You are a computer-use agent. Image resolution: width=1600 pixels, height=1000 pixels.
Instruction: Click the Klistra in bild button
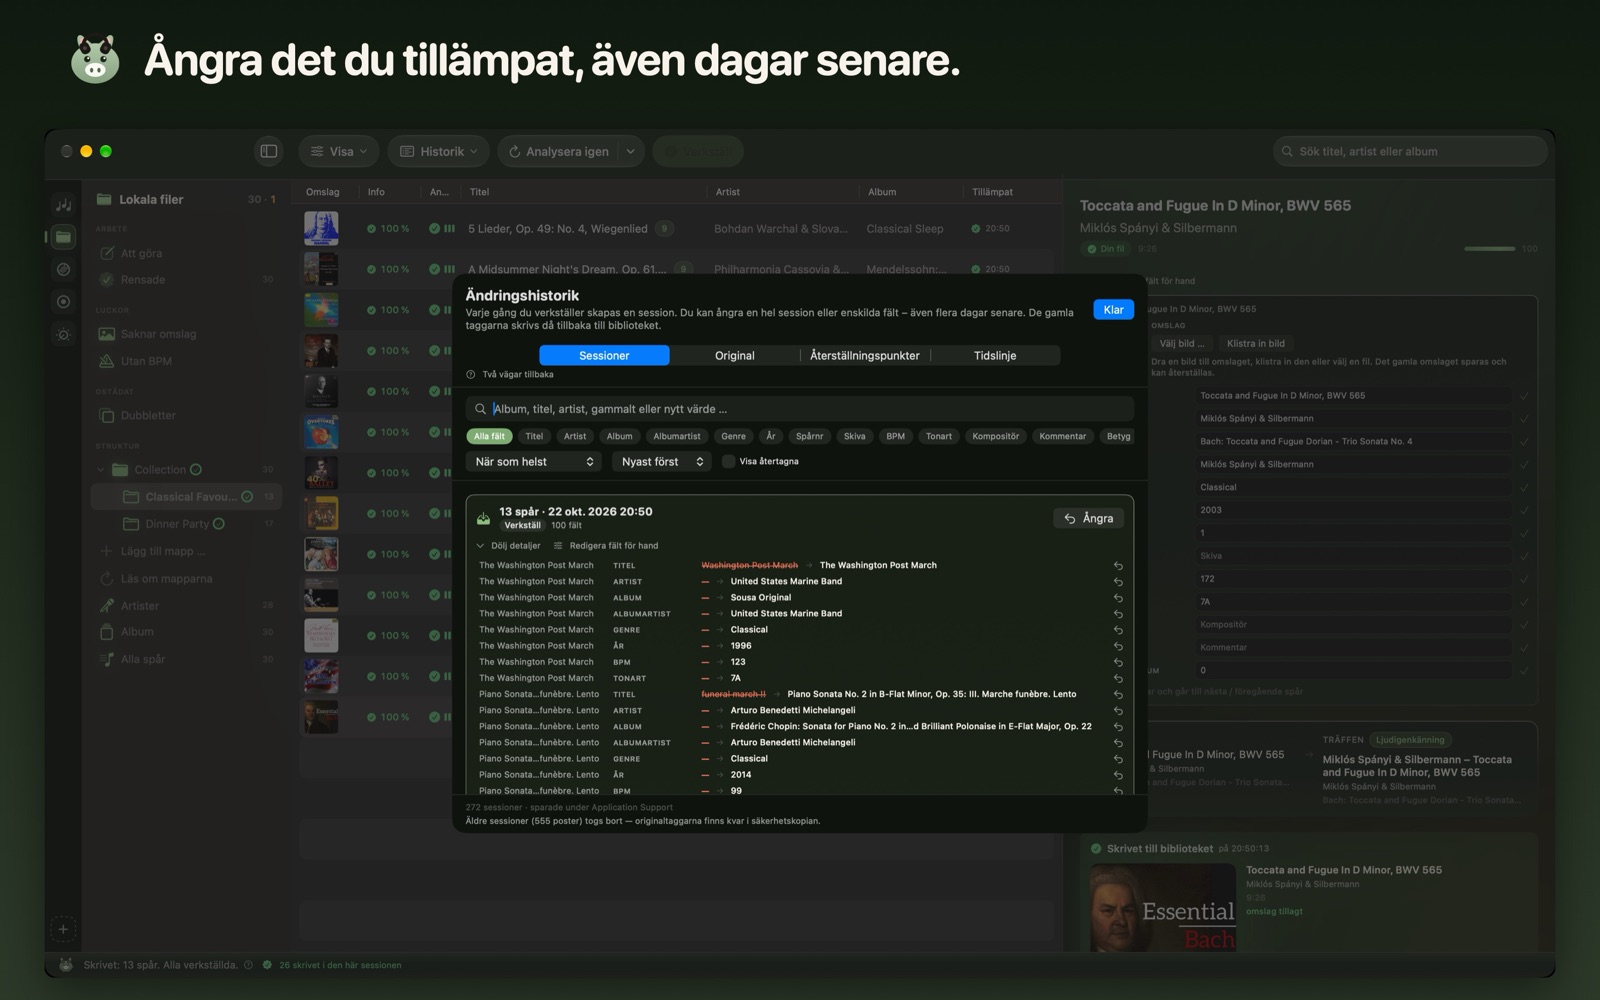[1256, 343]
